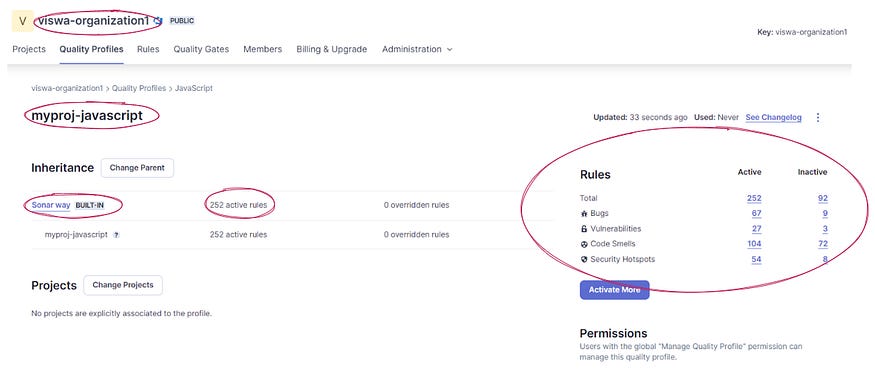Click viswa-organization1 in the breadcrumb

67,88
